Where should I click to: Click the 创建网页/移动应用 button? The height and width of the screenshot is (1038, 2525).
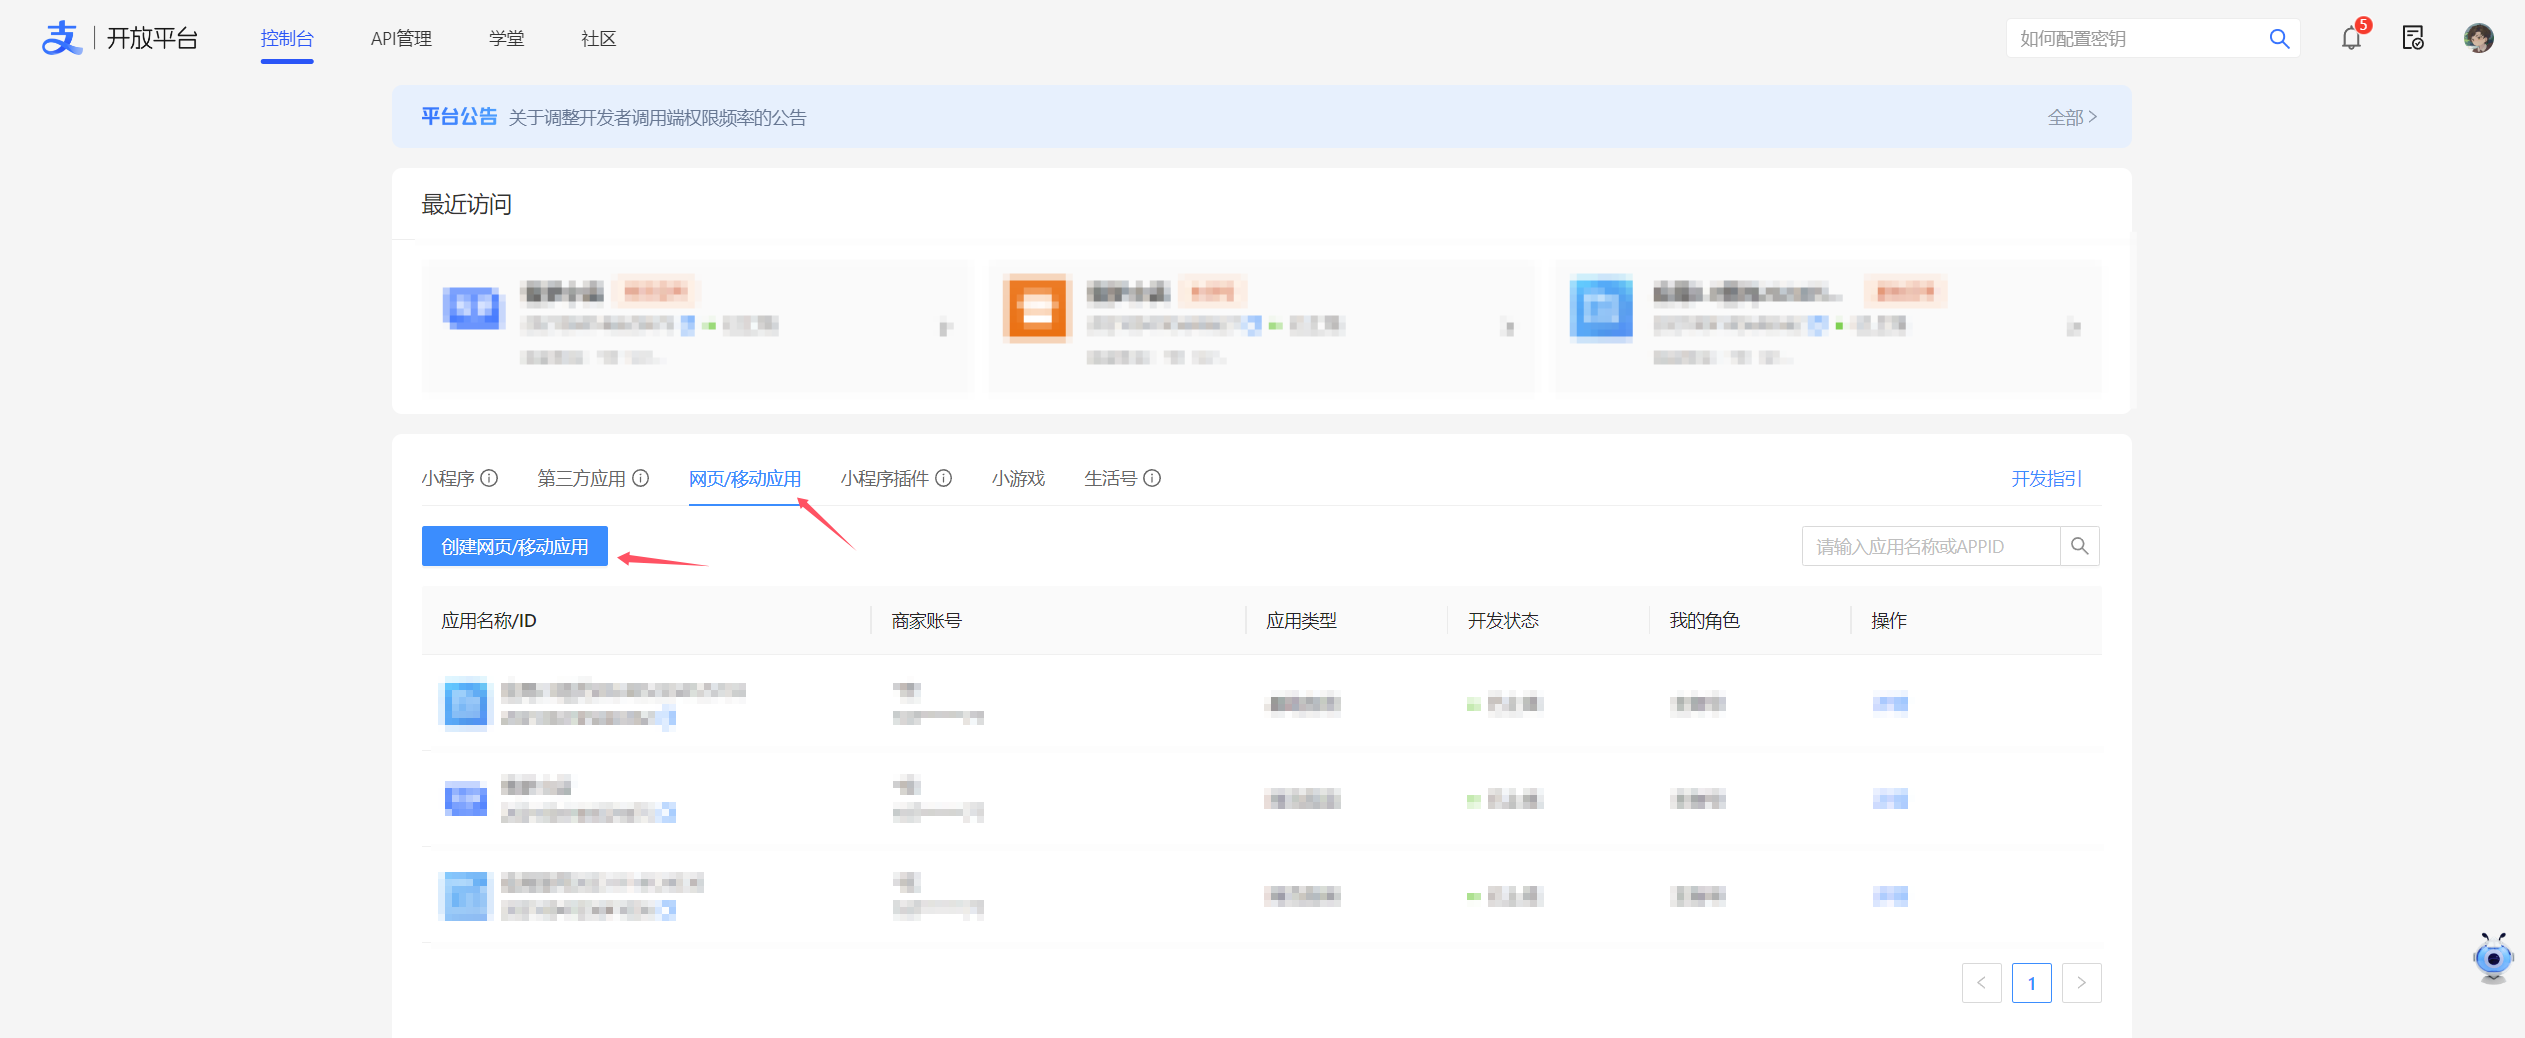[514, 546]
